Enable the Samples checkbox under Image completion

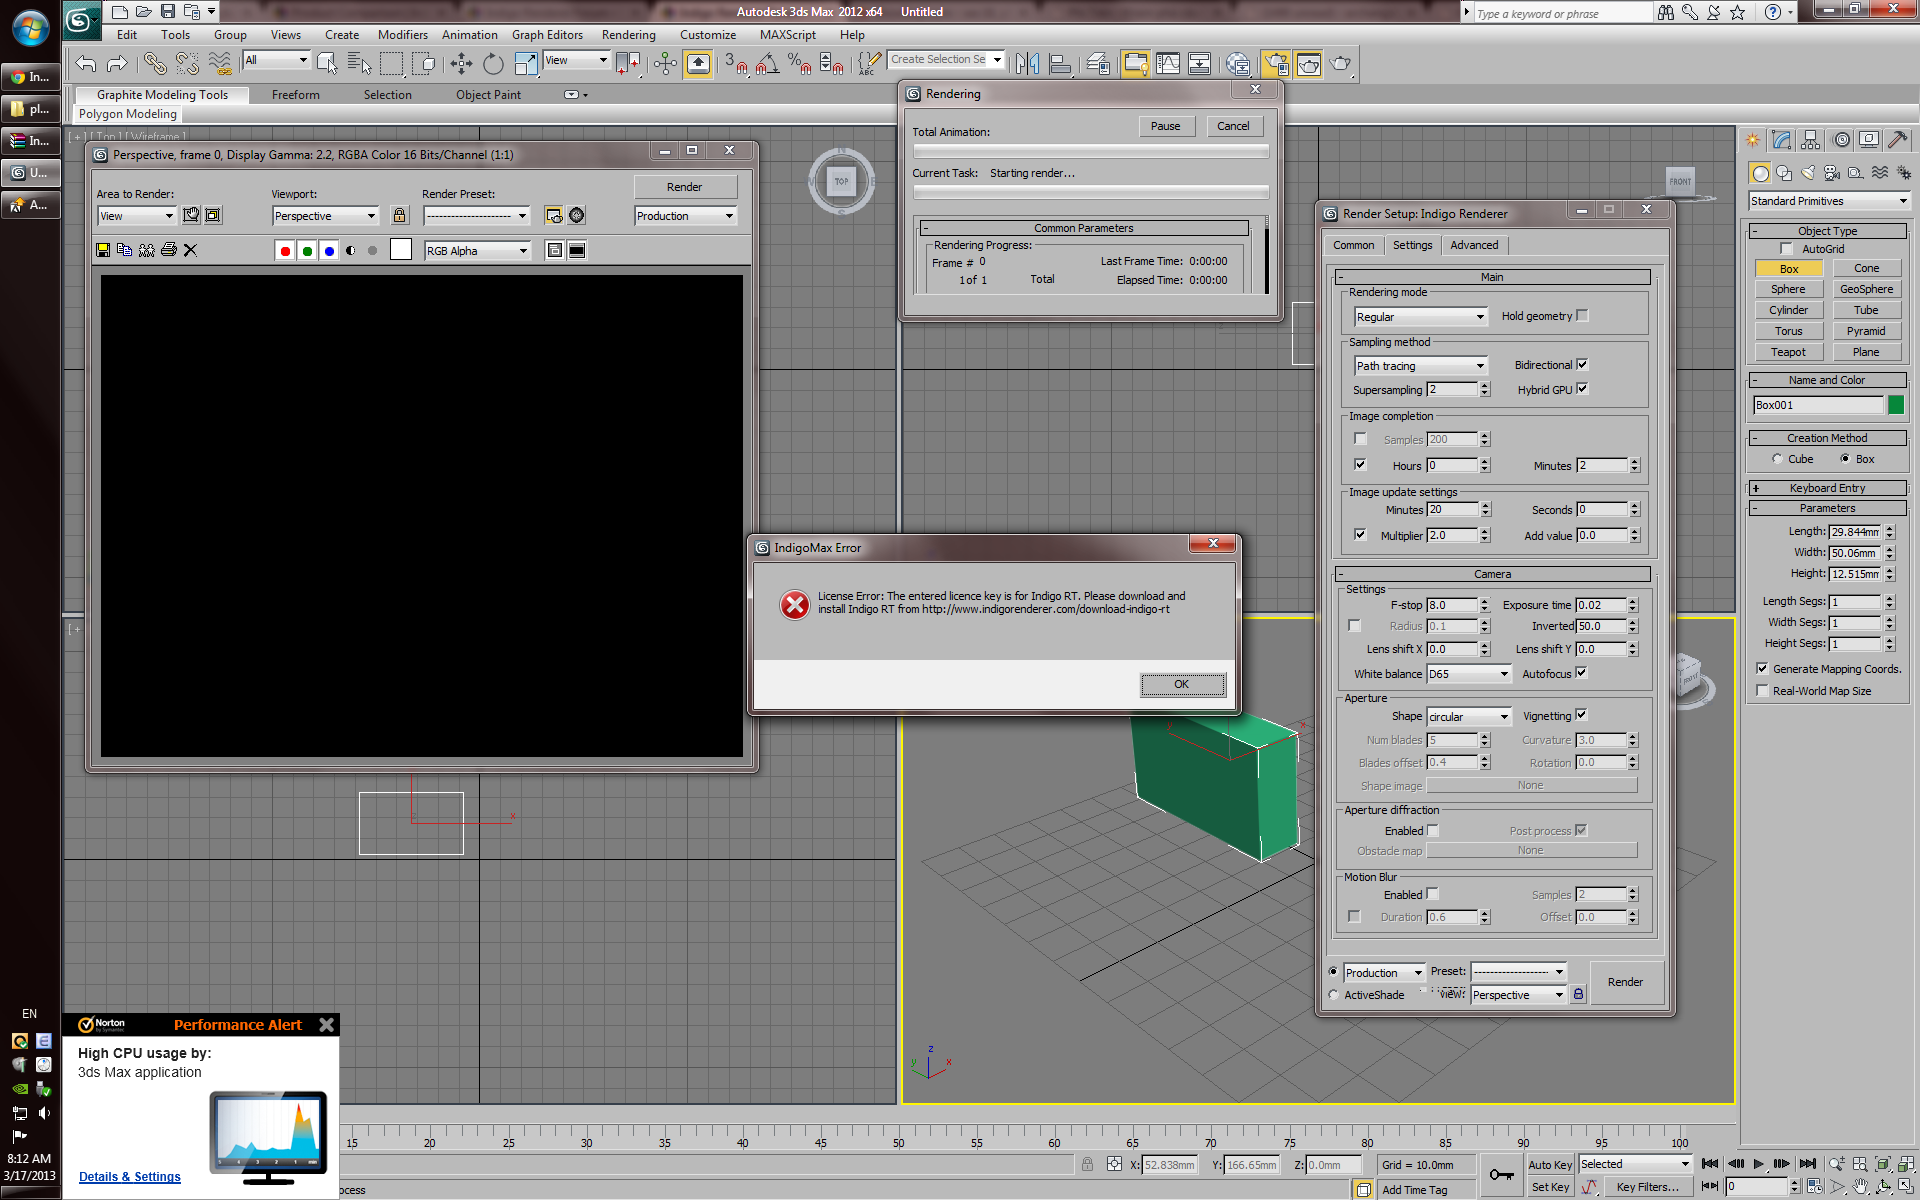pos(1360,438)
